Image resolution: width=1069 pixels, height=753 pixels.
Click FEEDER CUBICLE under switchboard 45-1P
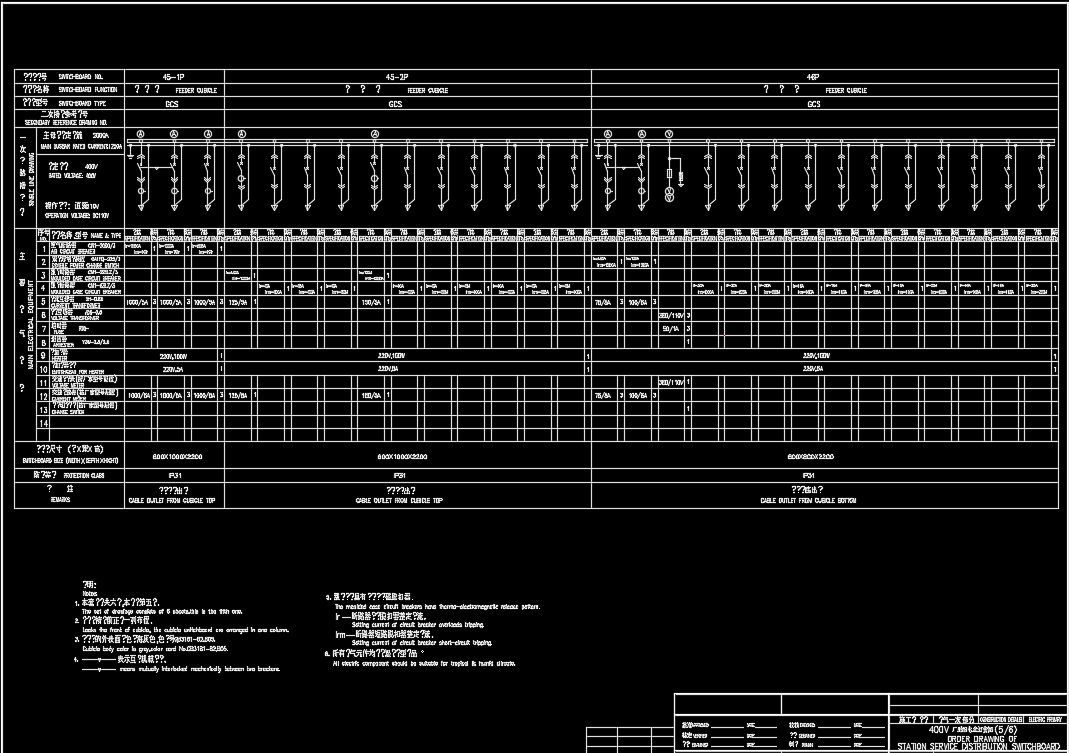pos(196,91)
